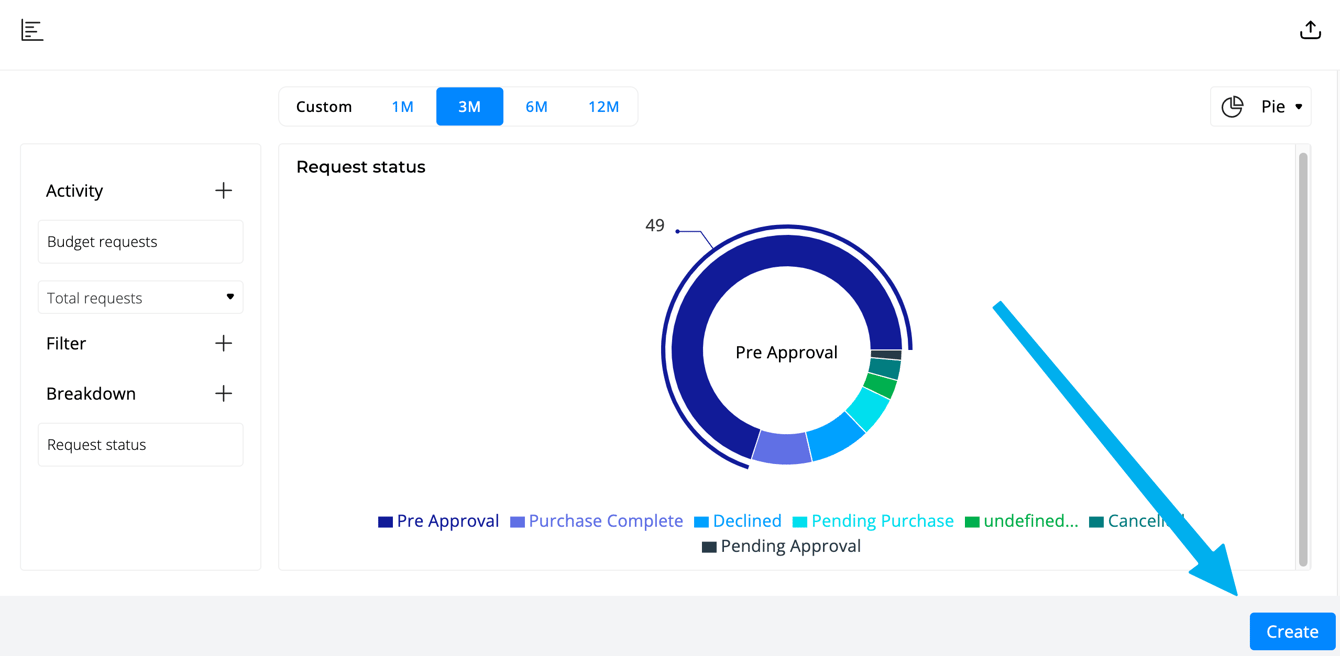Toggle the Declined legend item
The image size is (1340, 656).
tap(738, 521)
